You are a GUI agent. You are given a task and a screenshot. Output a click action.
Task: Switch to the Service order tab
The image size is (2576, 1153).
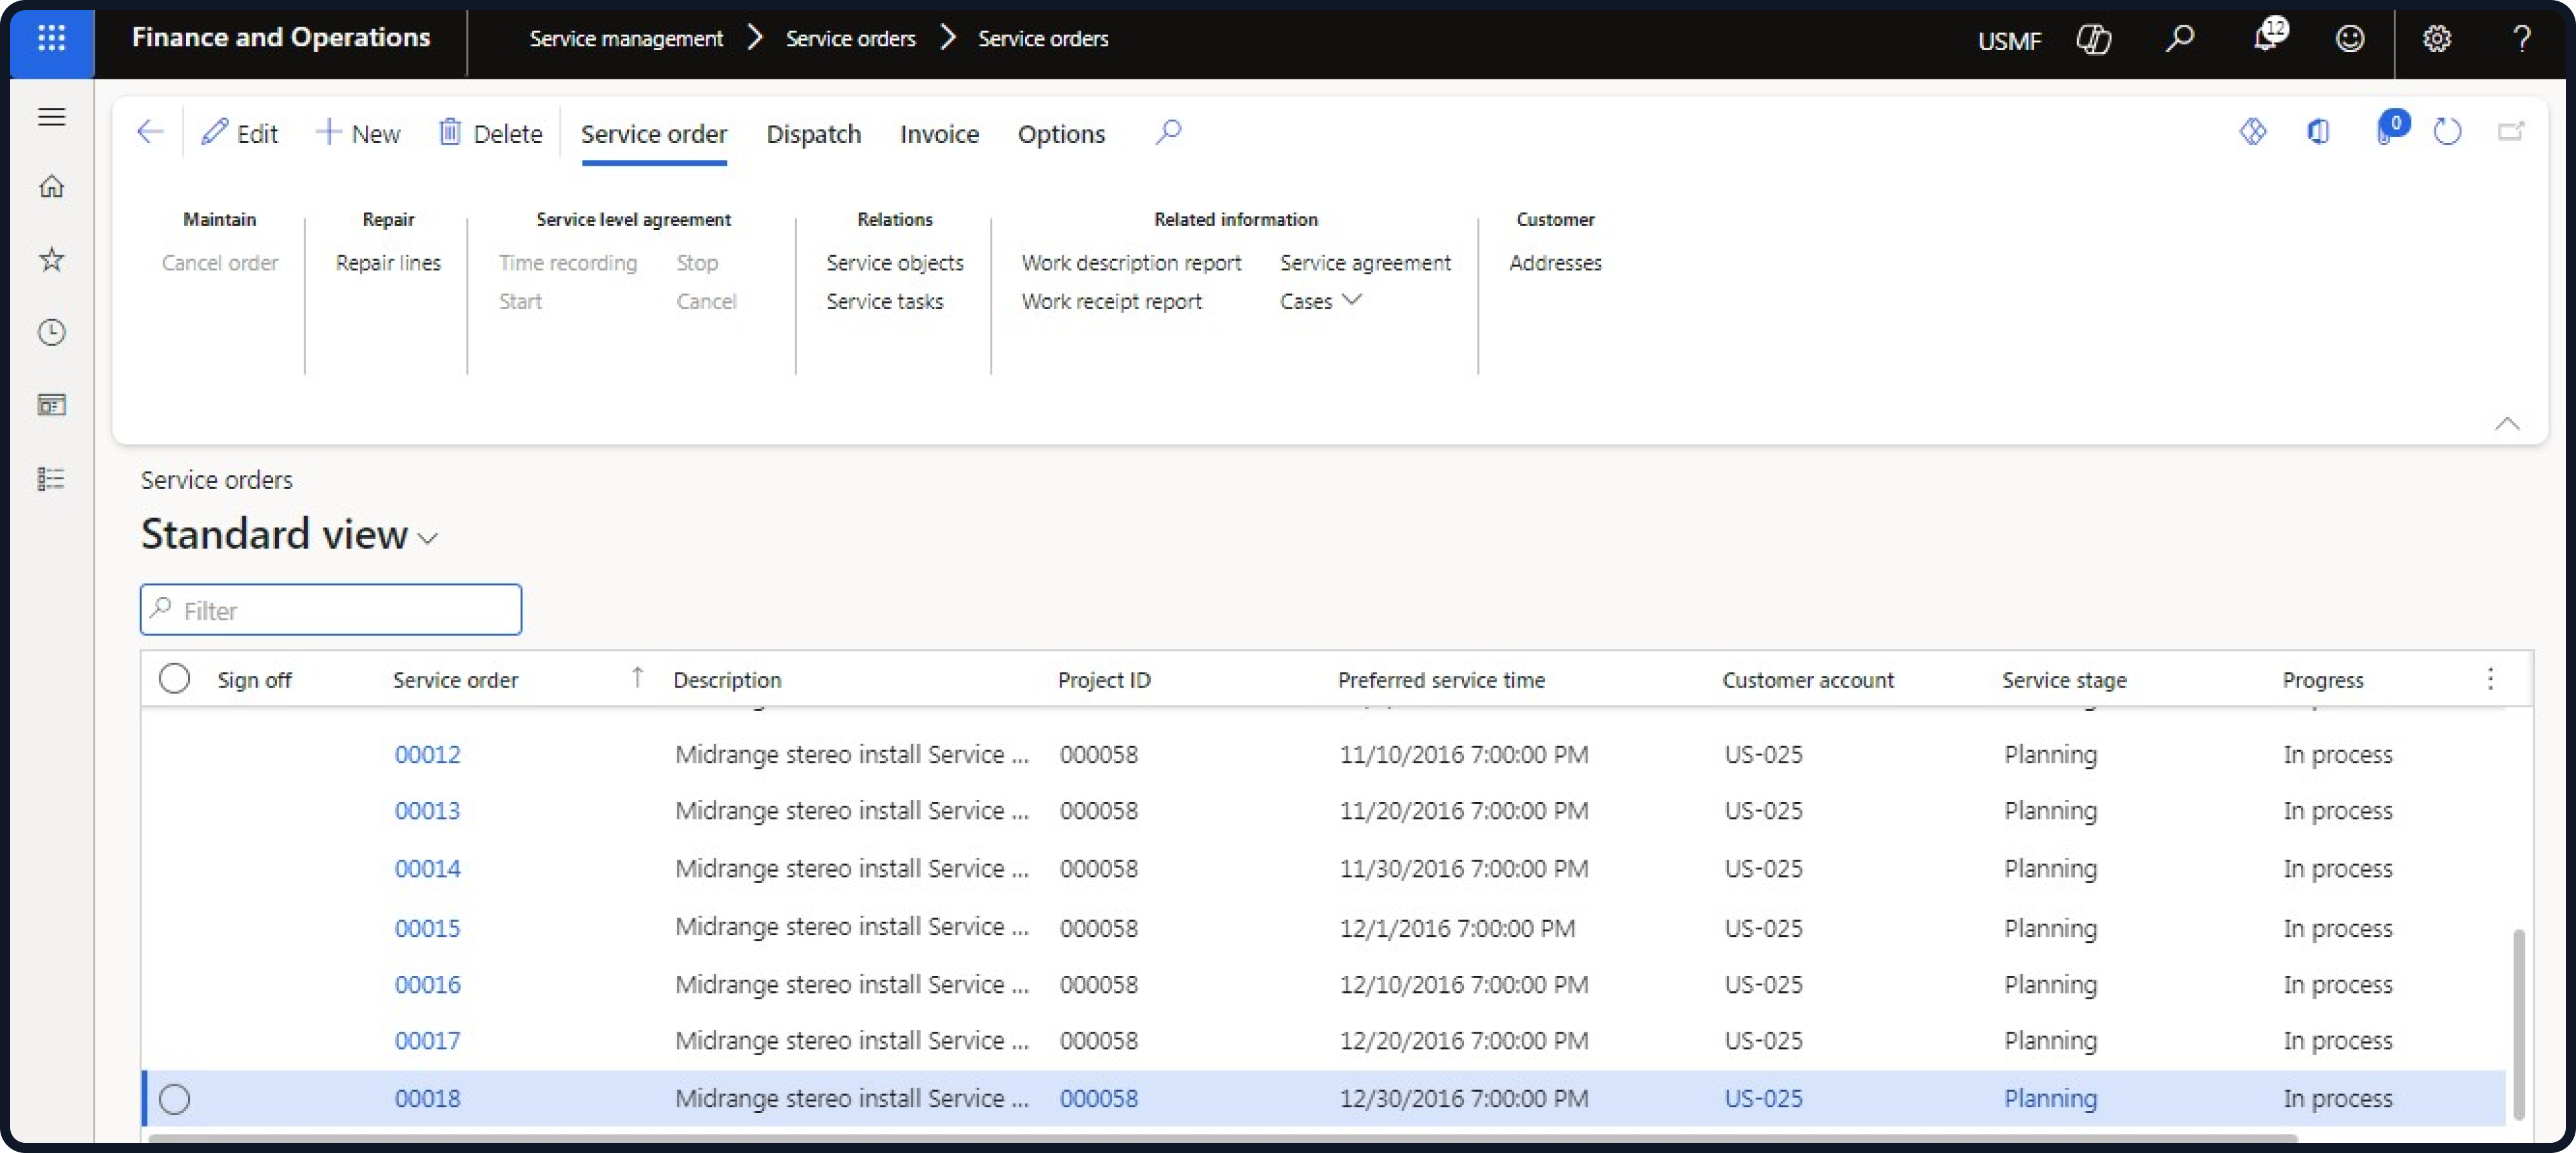pyautogui.click(x=654, y=134)
